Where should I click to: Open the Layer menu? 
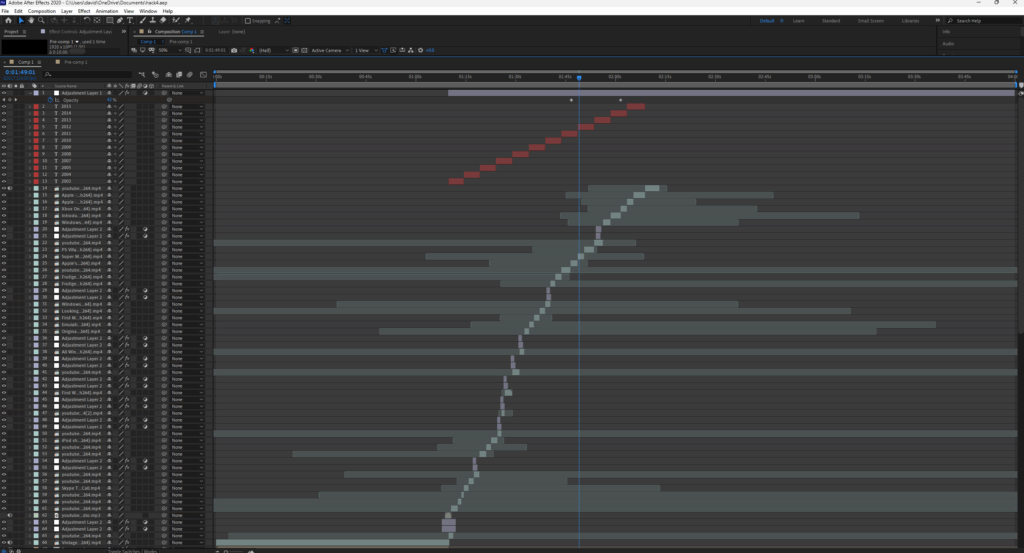point(67,11)
